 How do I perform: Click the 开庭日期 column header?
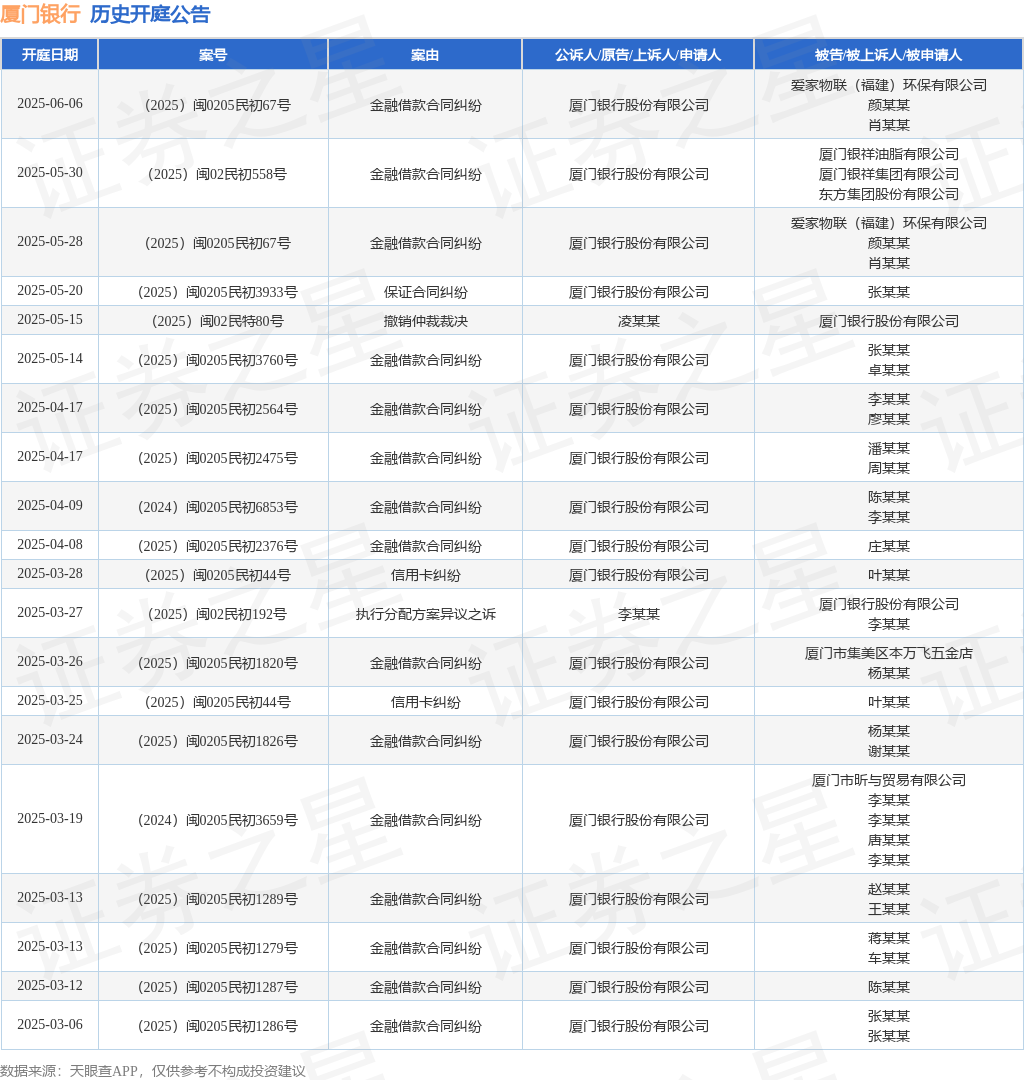pyautogui.click(x=50, y=54)
